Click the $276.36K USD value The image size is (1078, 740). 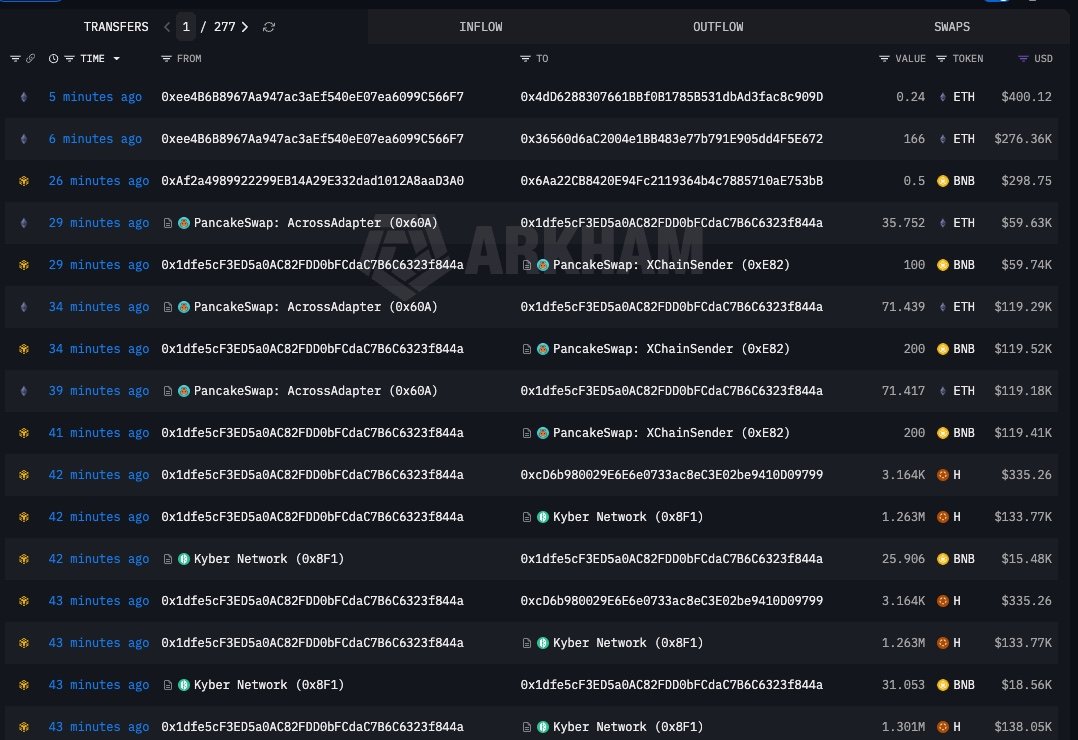1023,139
